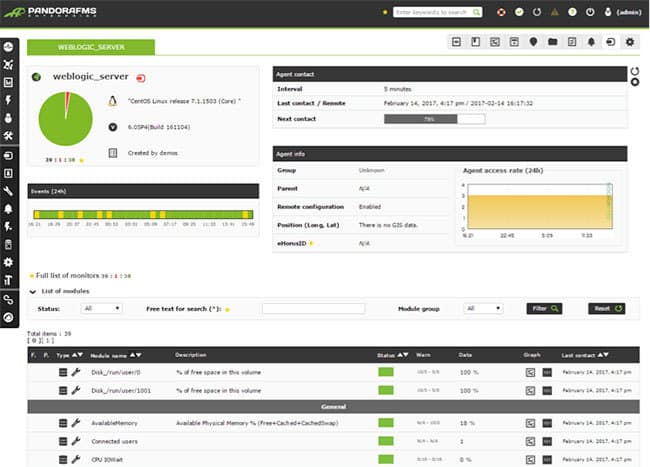Sort by the Last contact column arrows

pos(603,355)
